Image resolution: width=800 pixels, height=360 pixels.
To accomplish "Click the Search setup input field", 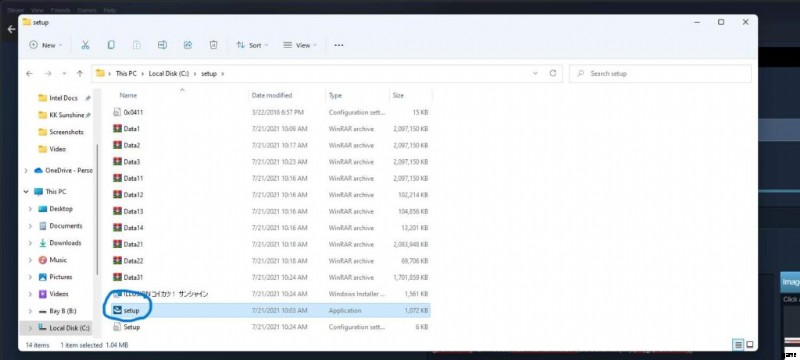I will point(660,73).
